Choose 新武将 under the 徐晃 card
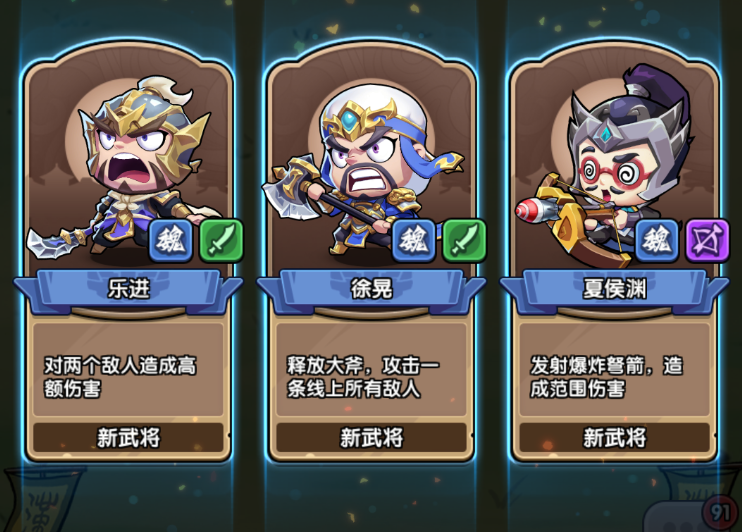This screenshot has width=742, height=532. click(x=371, y=437)
